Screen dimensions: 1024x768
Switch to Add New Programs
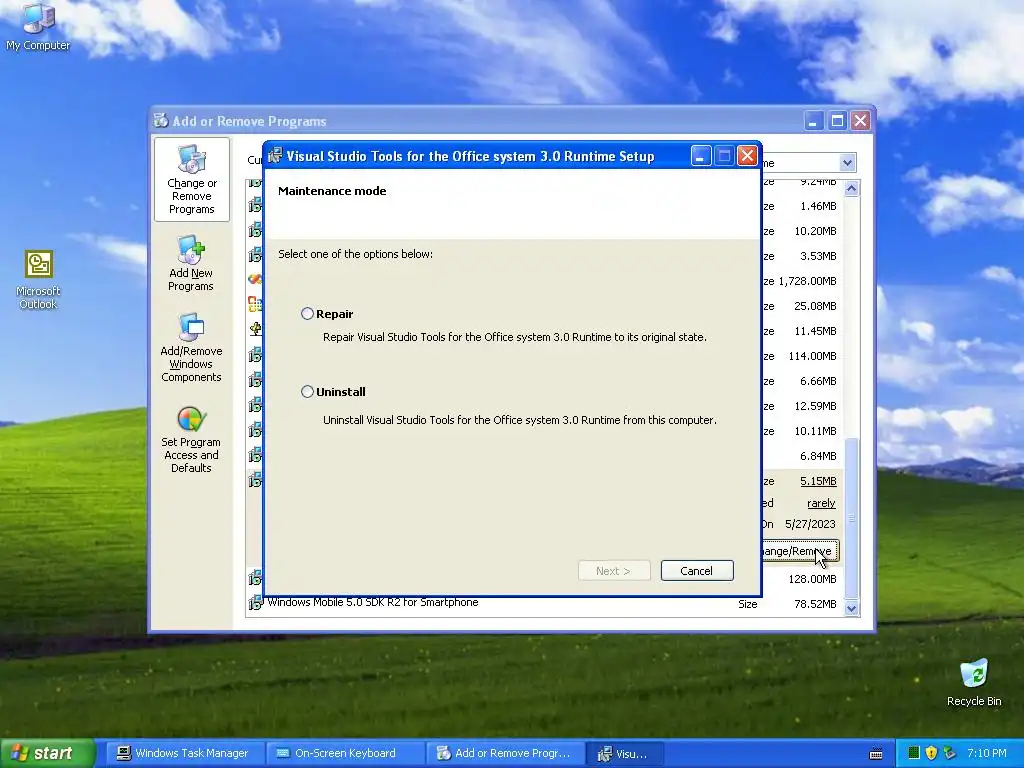click(x=191, y=263)
